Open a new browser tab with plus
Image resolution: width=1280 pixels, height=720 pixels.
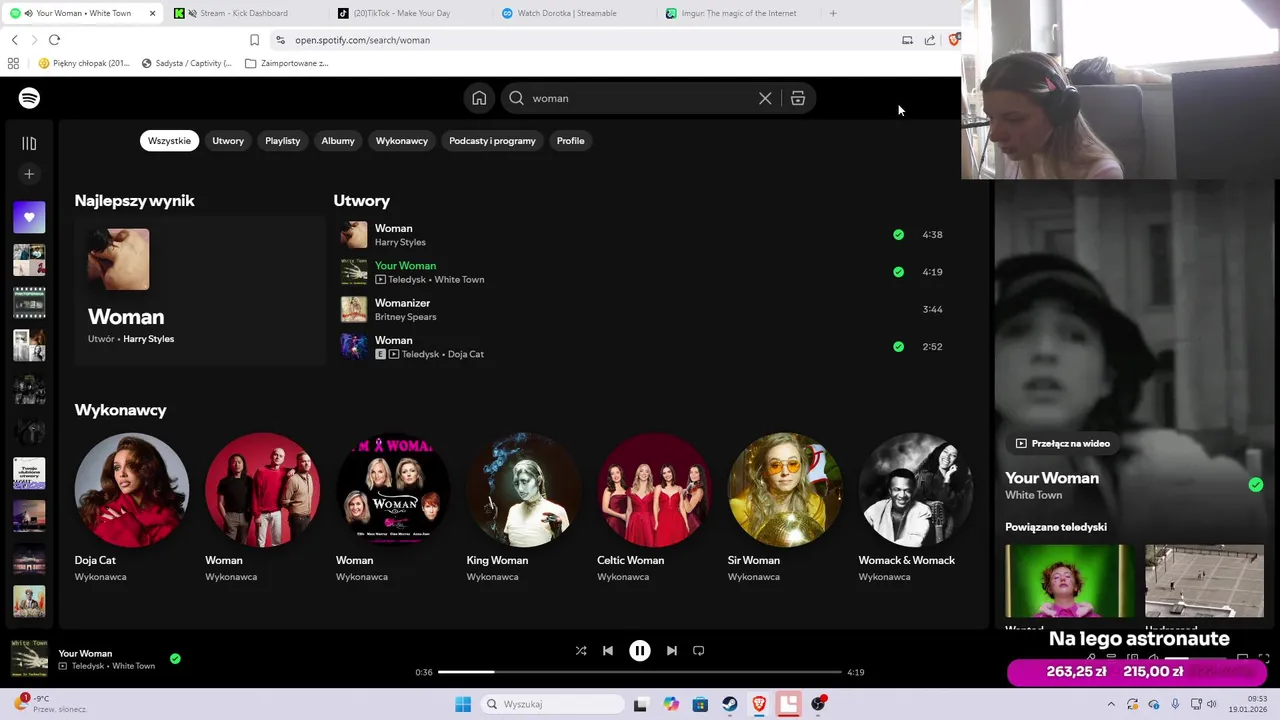point(833,13)
